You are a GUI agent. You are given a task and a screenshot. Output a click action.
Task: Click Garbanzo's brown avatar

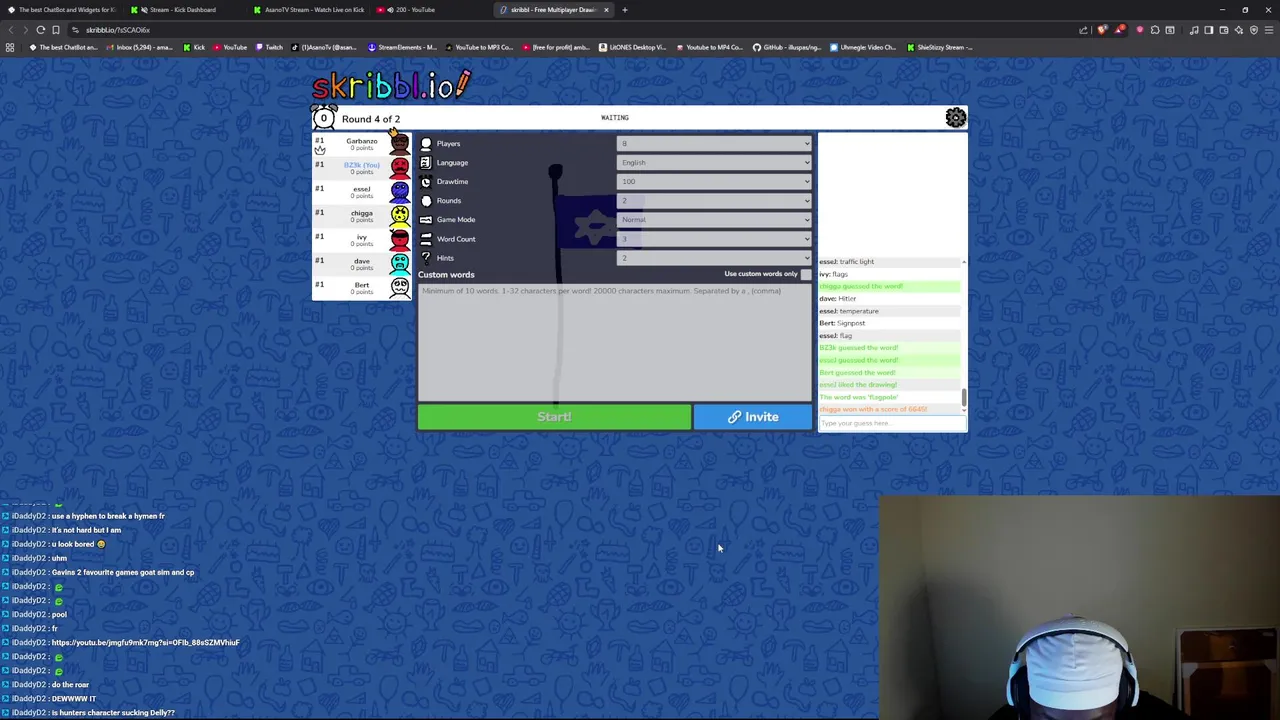pos(399,144)
